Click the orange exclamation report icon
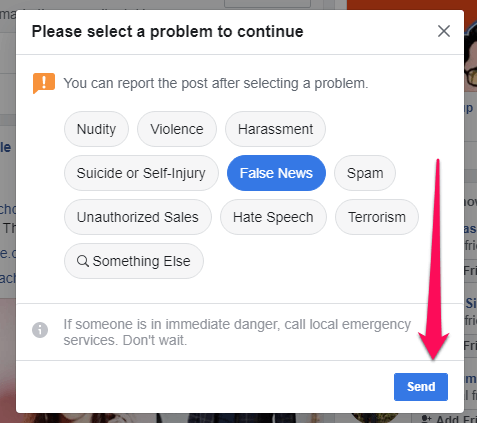This screenshot has width=477, height=423. coord(44,83)
